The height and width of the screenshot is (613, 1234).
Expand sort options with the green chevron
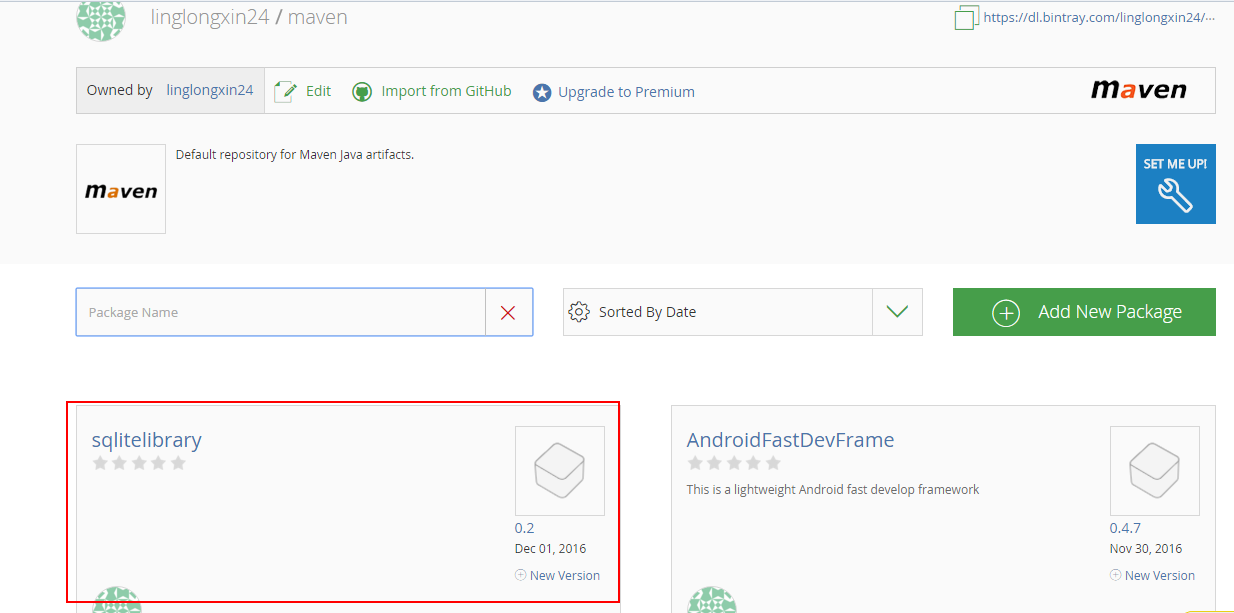click(897, 312)
